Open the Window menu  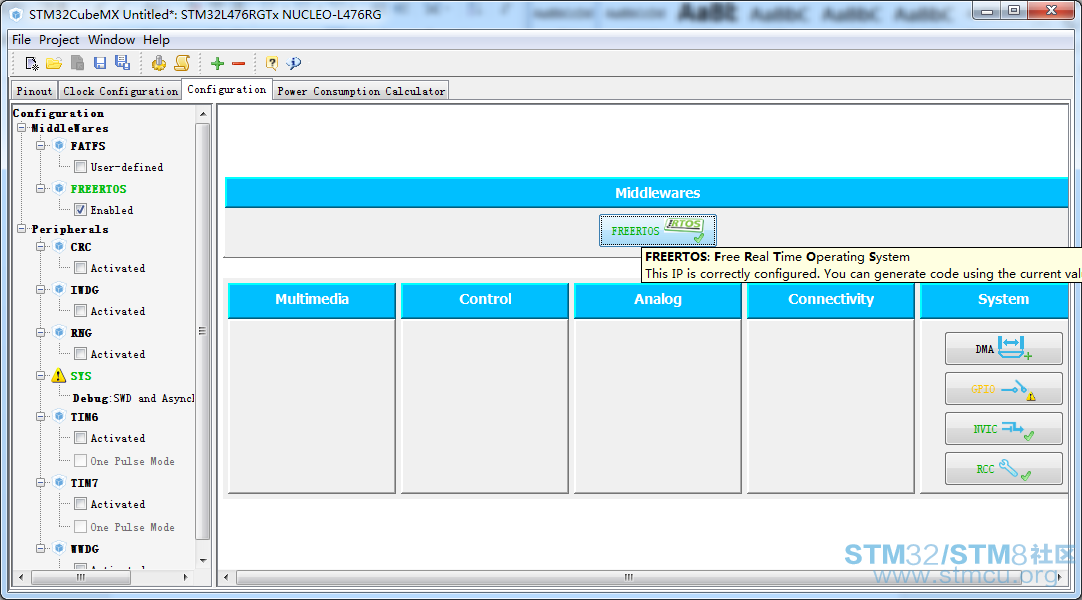[111, 39]
